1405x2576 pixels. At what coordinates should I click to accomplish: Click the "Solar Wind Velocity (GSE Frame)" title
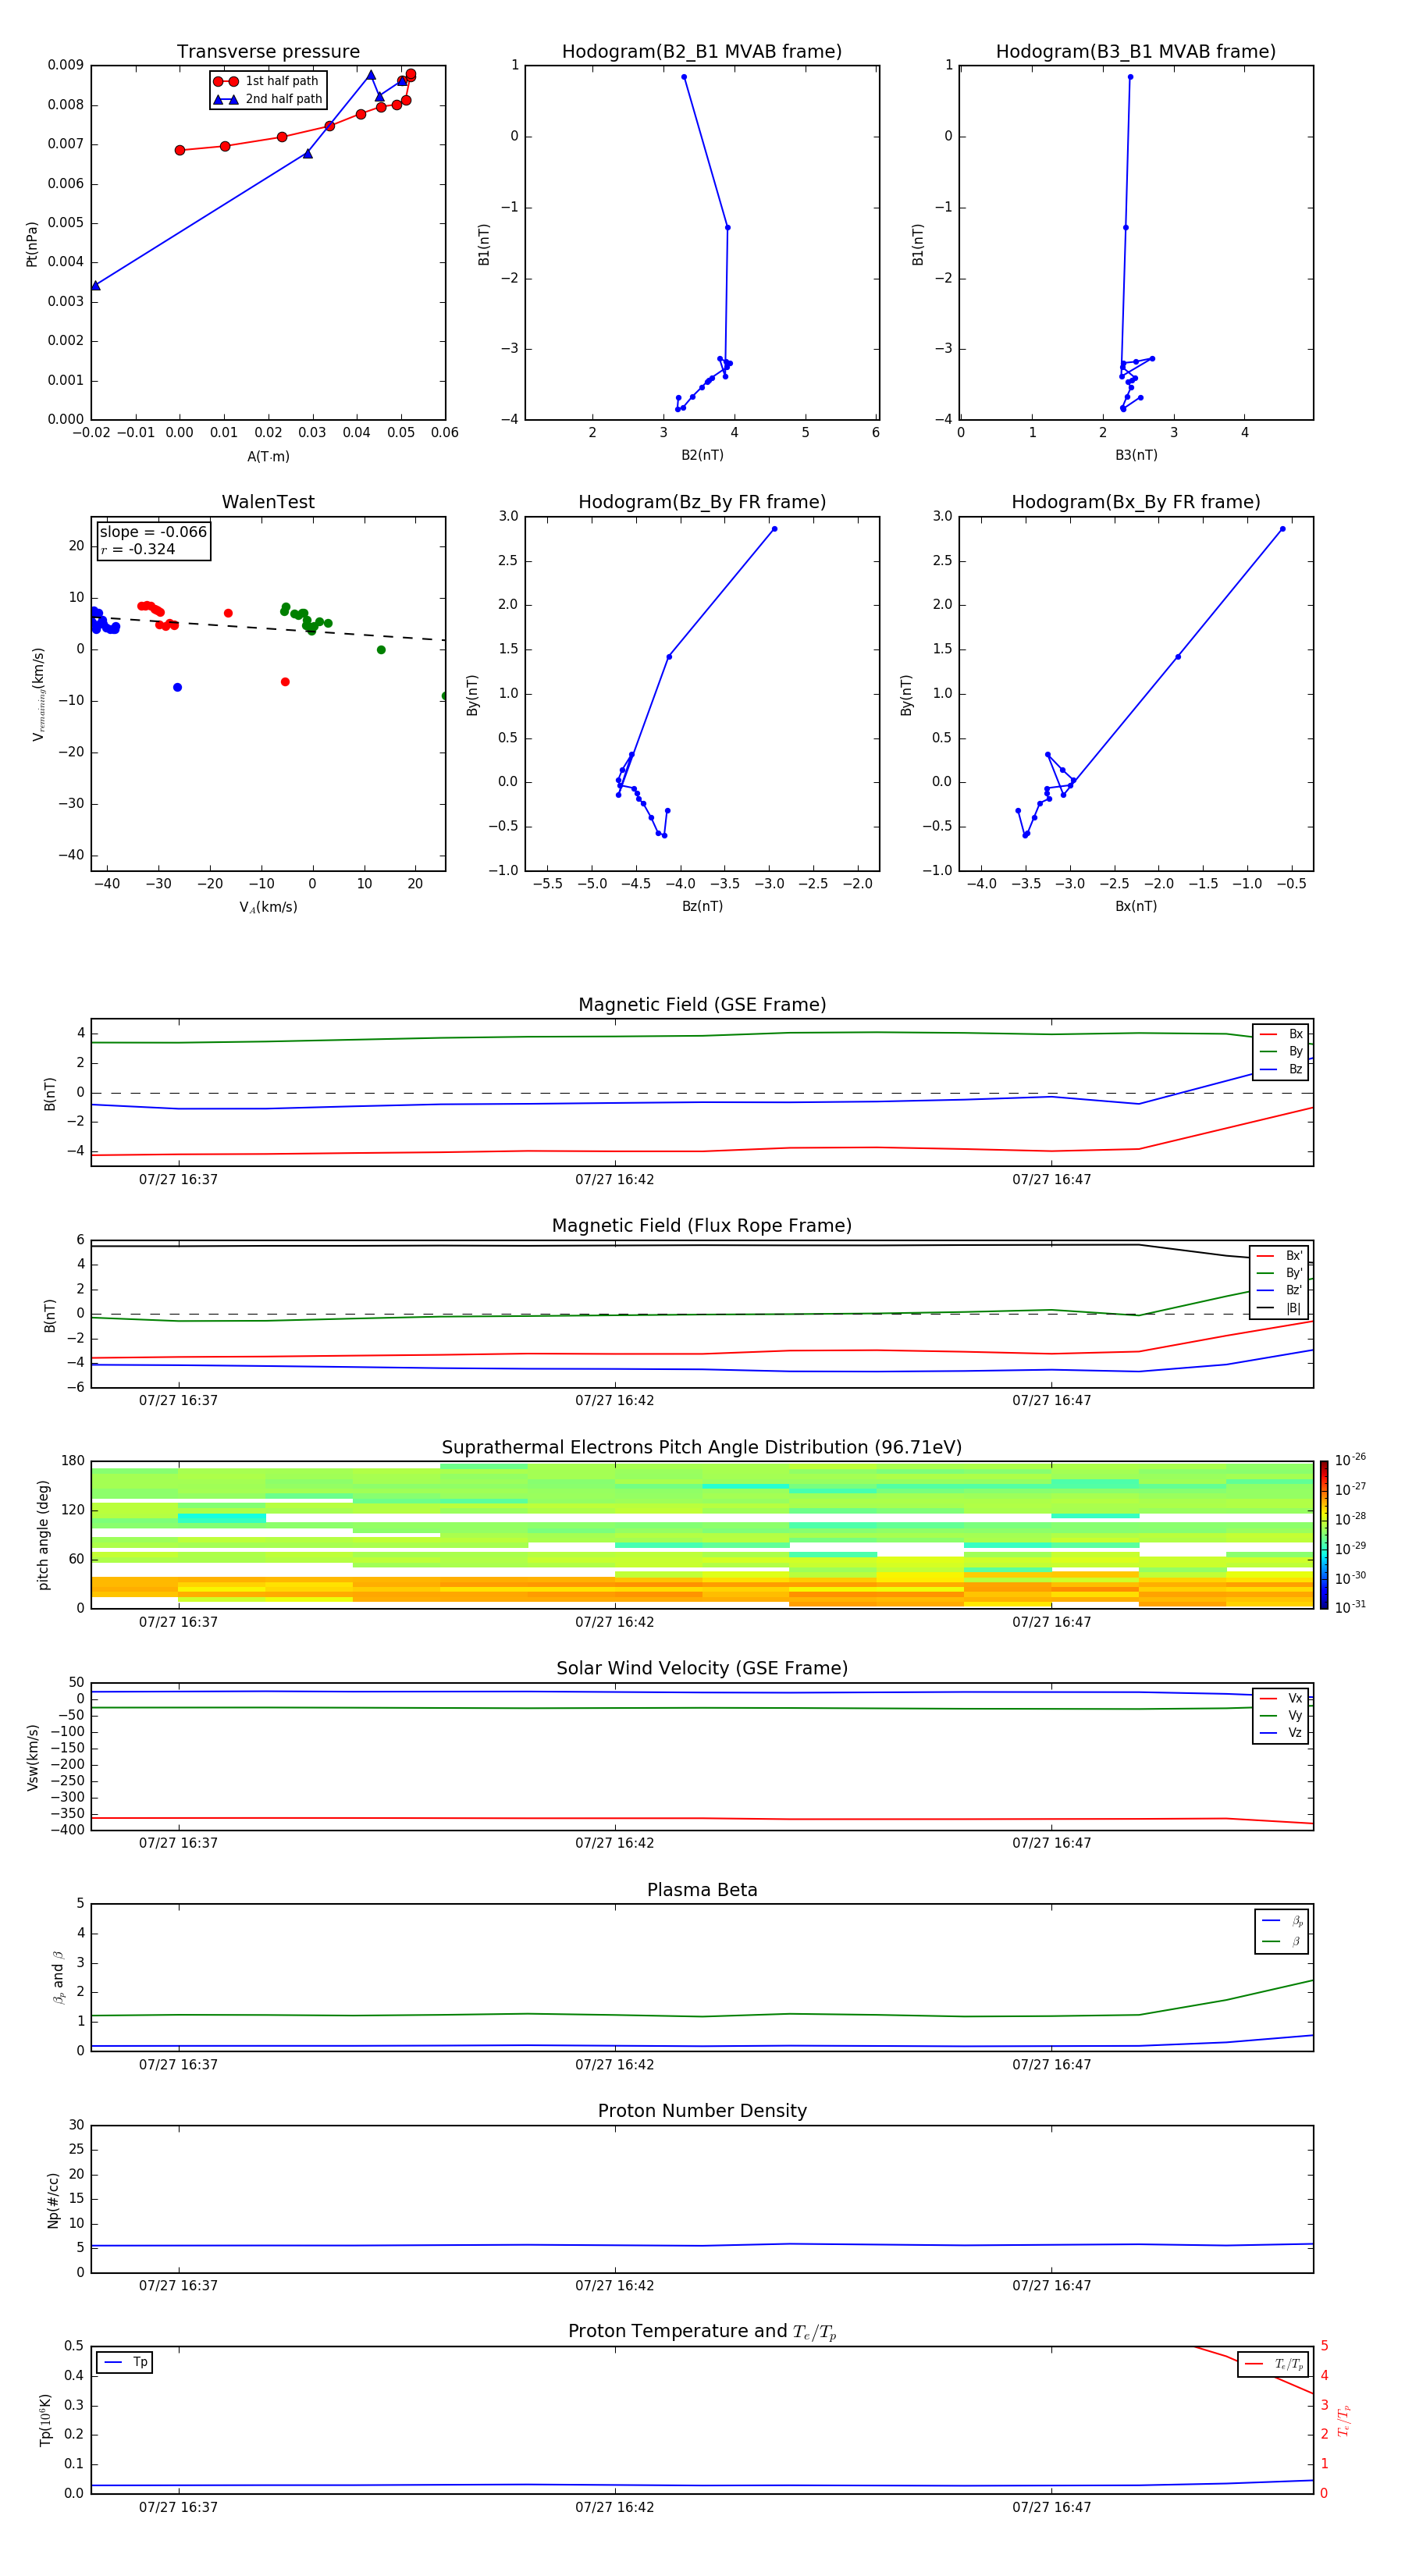[702, 1668]
